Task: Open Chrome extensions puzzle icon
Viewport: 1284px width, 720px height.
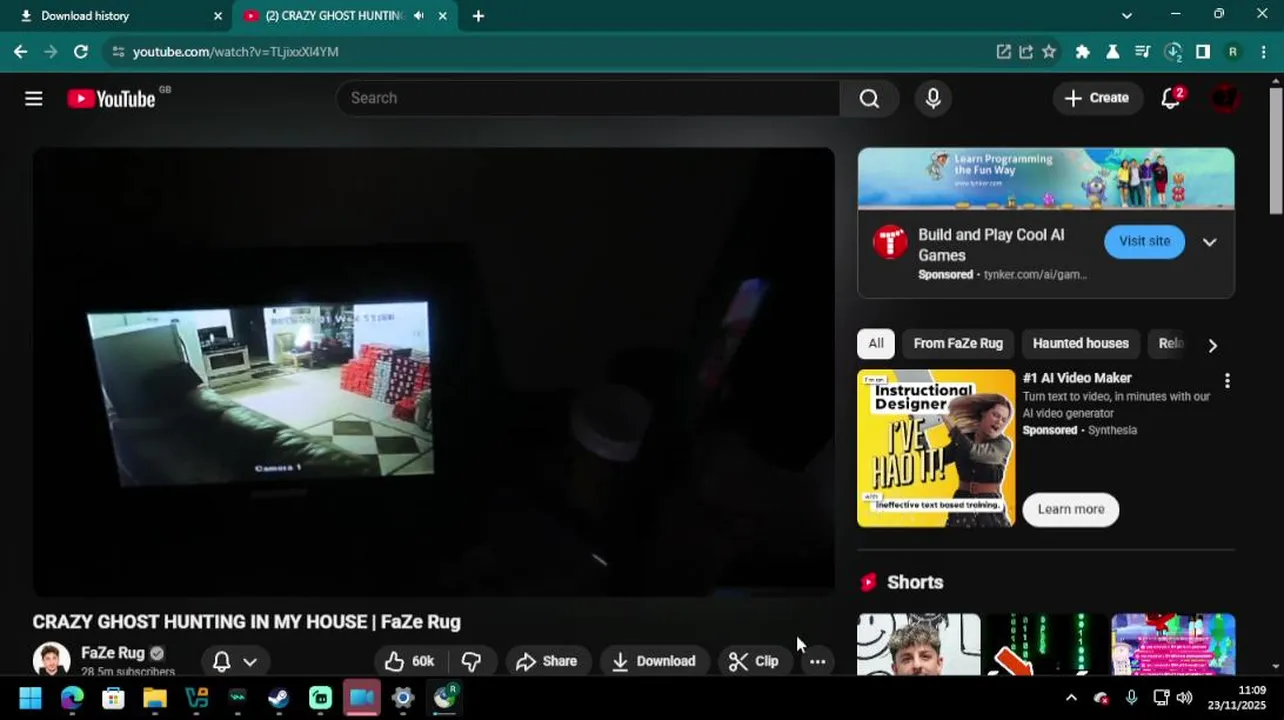Action: click(1082, 51)
